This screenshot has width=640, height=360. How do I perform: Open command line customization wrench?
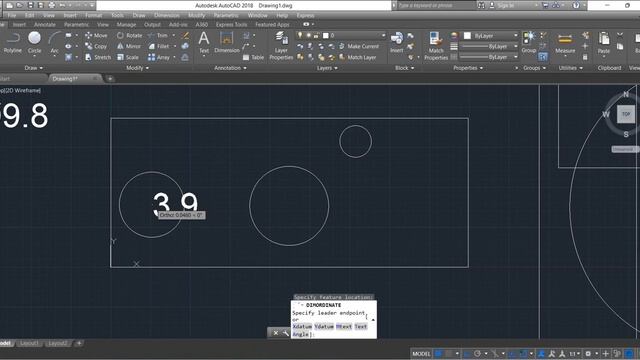click(285, 333)
